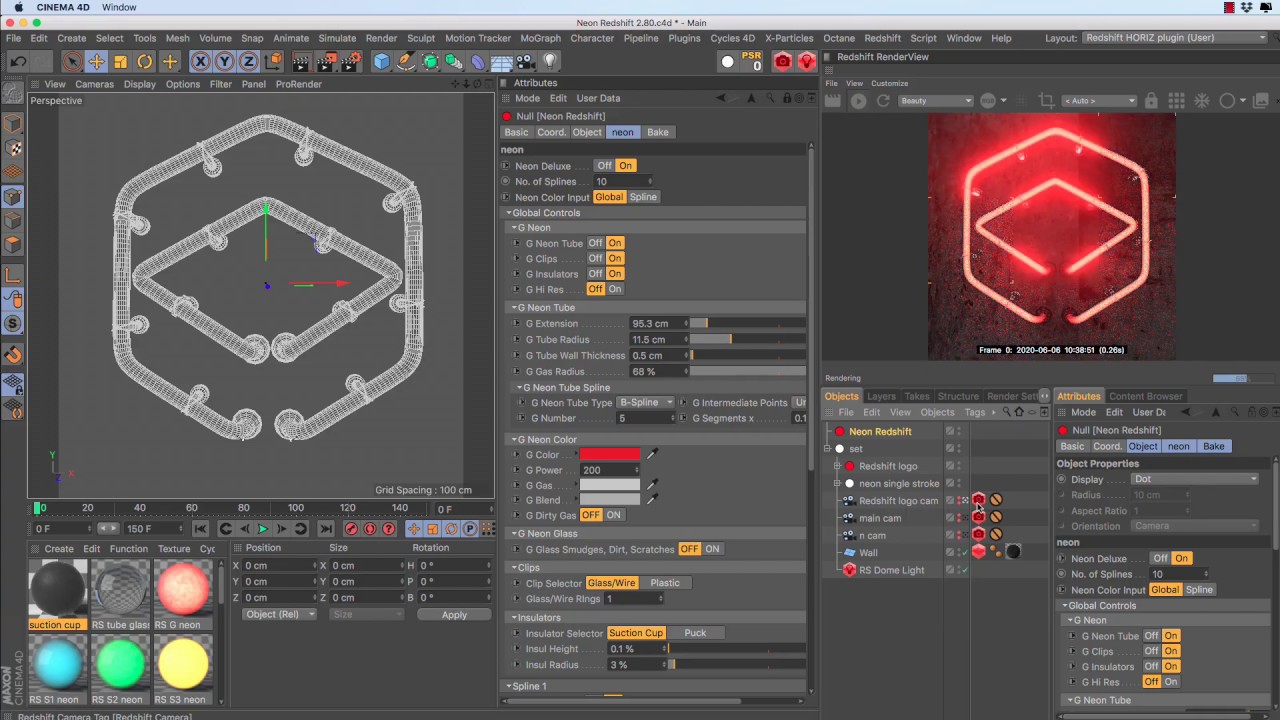Image resolution: width=1280 pixels, height=720 pixels.
Task: Add a Camera object from toolbar
Action: pyautogui.click(x=526, y=62)
